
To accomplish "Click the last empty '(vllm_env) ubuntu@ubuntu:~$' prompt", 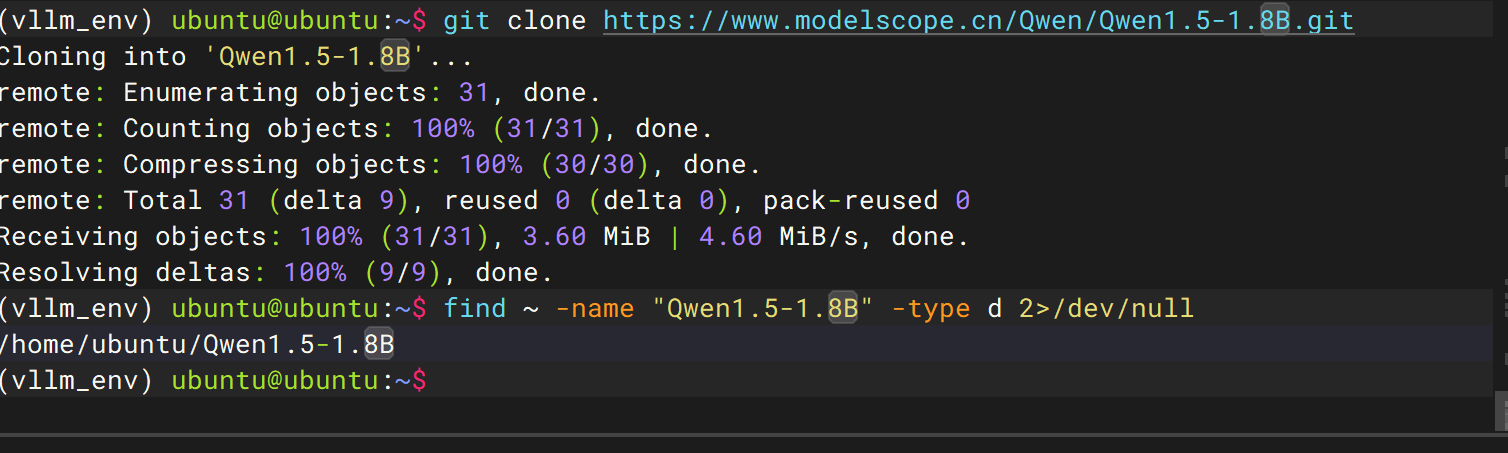I will pyautogui.click(x=213, y=380).
